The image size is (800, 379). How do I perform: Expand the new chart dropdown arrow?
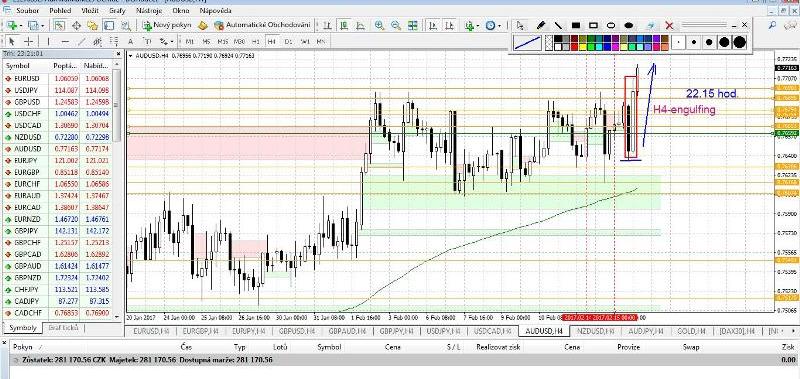(21, 26)
